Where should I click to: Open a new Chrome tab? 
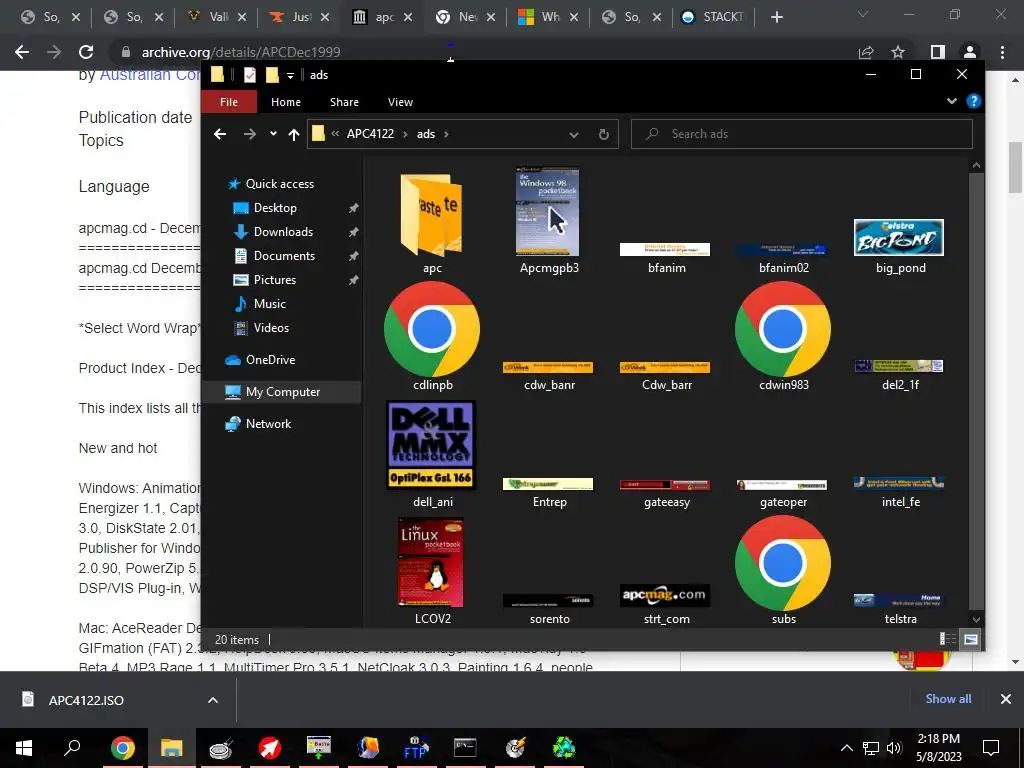coord(776,17)
